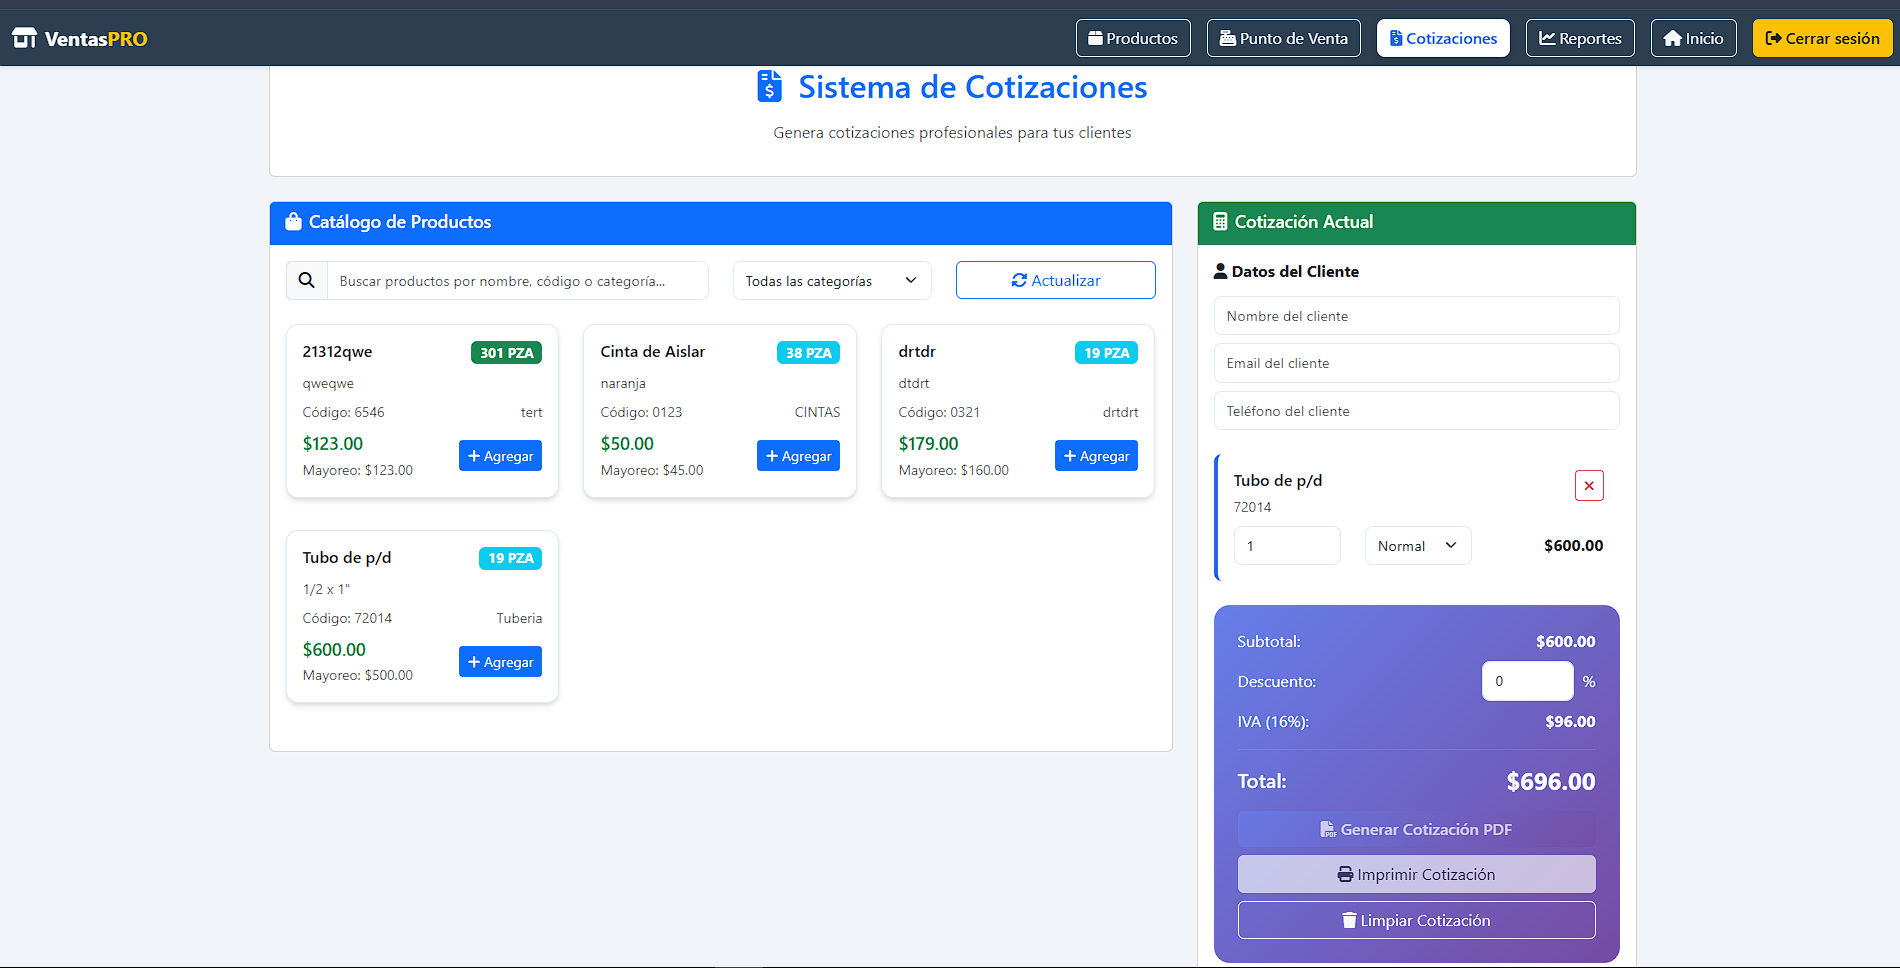This screenshot has width=1900, height=968.
Task: Click the invoice icon beside Sistema de Cotizaciones title
Action: coord(768,87)
